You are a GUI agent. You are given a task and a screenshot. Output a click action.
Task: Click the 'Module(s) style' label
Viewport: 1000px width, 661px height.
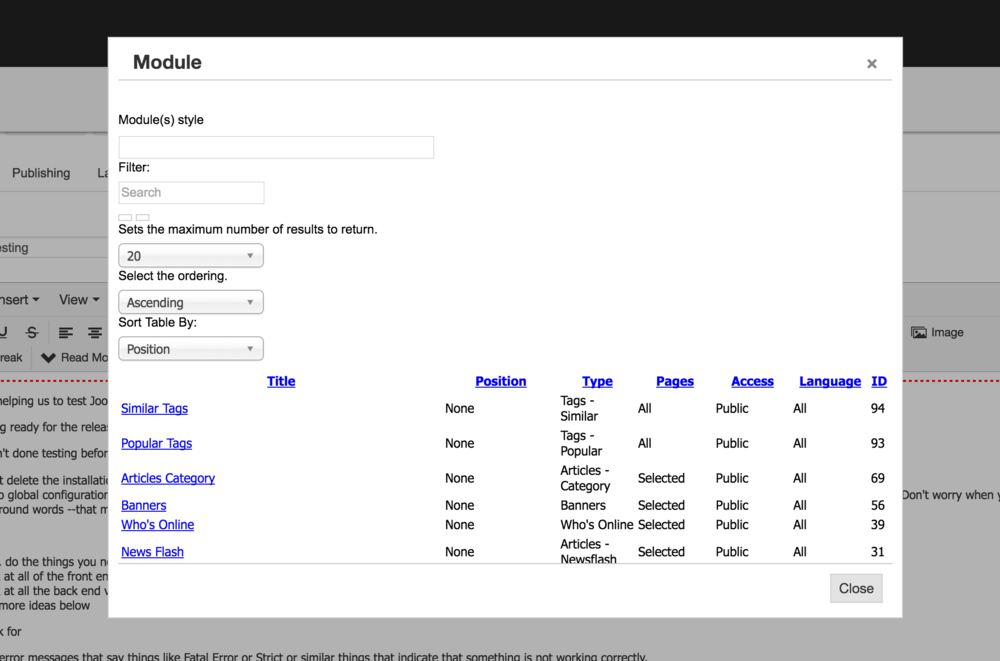pos(161,120)
